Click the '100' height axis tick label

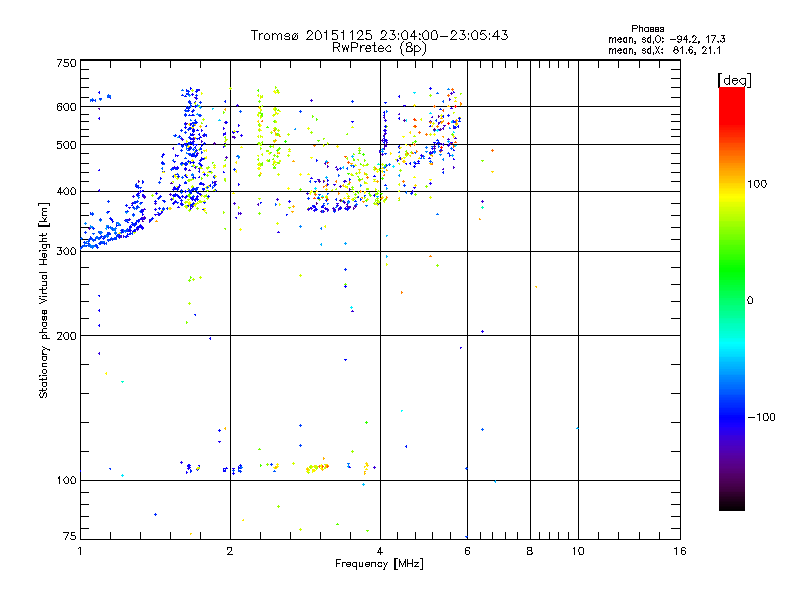point(66,480)
